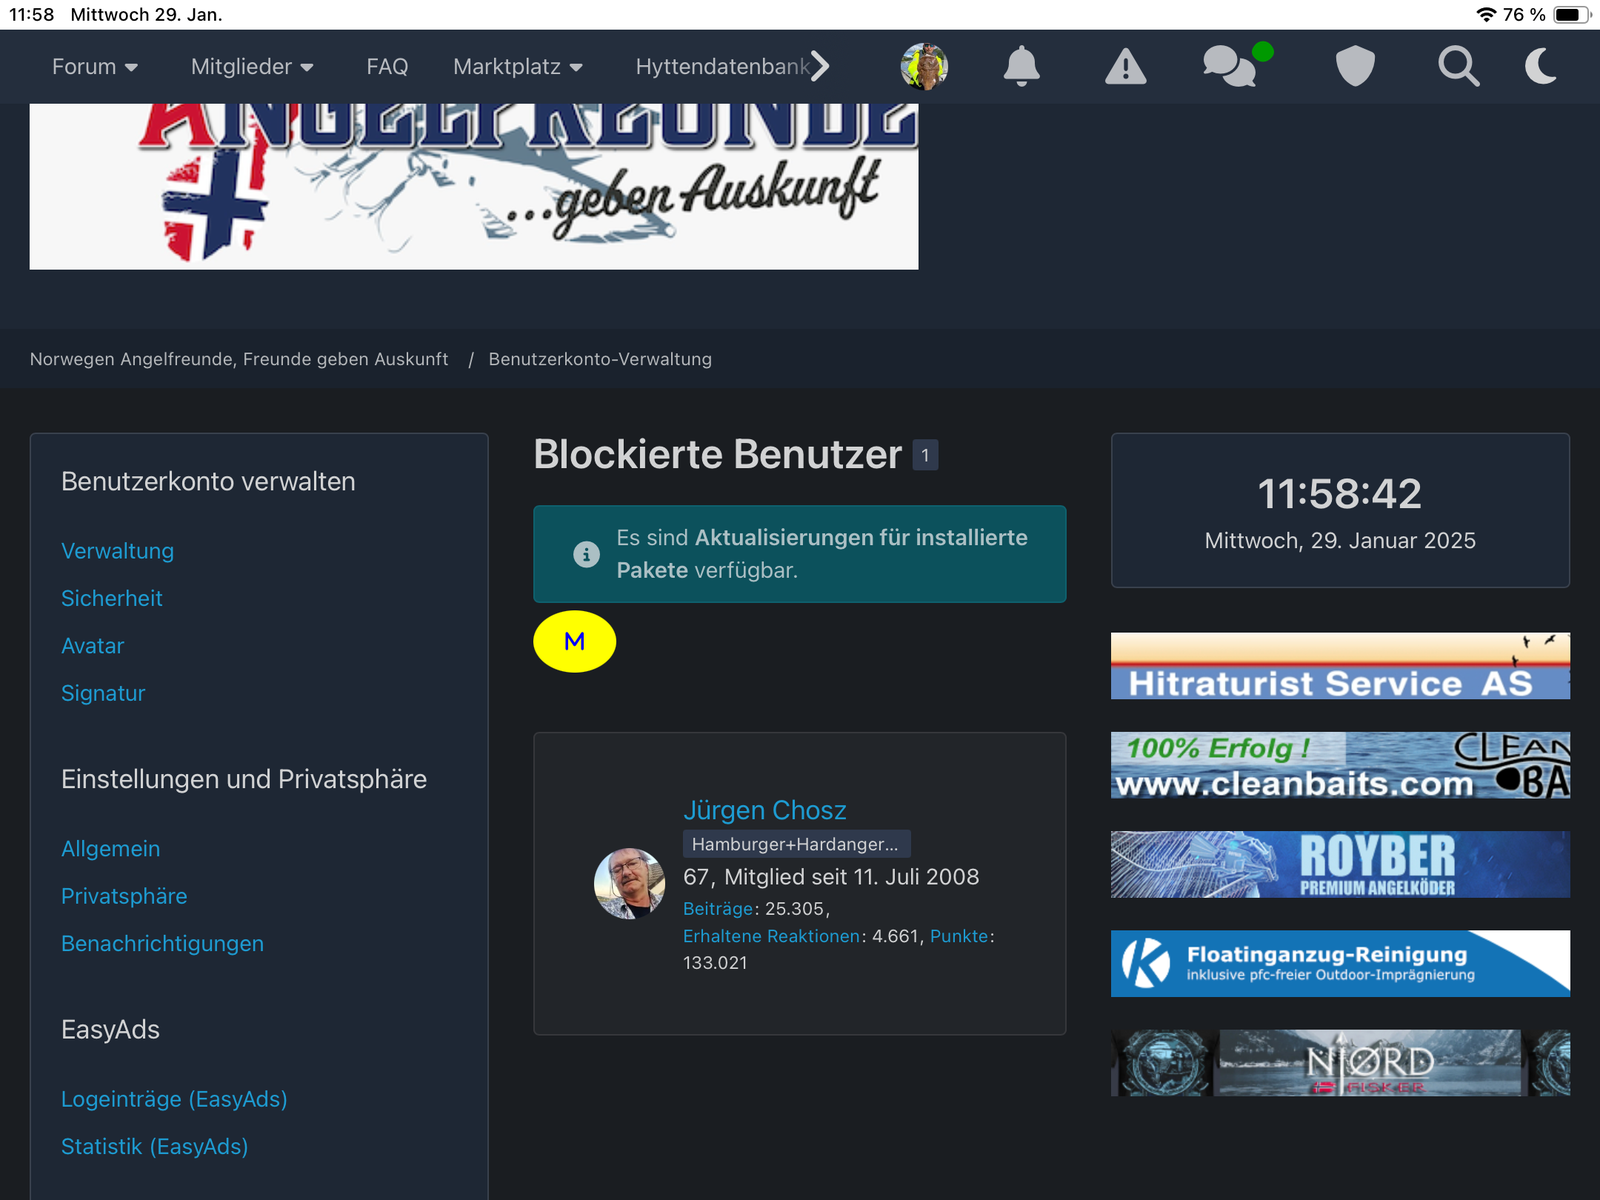Screen dimensions: 1600x1200
Task: Go to Privatsphäre settings
Action: tap(124, 896)
